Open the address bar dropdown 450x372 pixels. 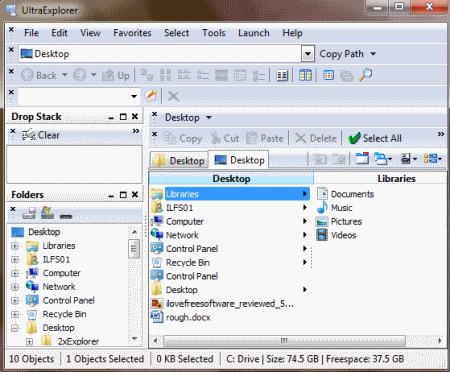[308, 54]
